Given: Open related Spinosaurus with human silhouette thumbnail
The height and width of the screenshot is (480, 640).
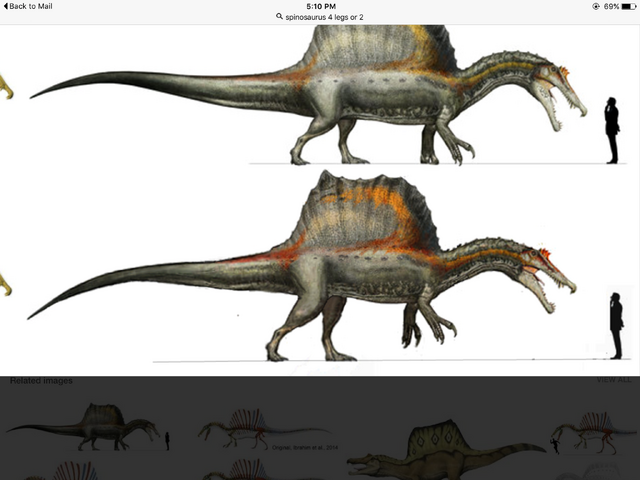Looking at the screenshot, I should coord(88,427).
